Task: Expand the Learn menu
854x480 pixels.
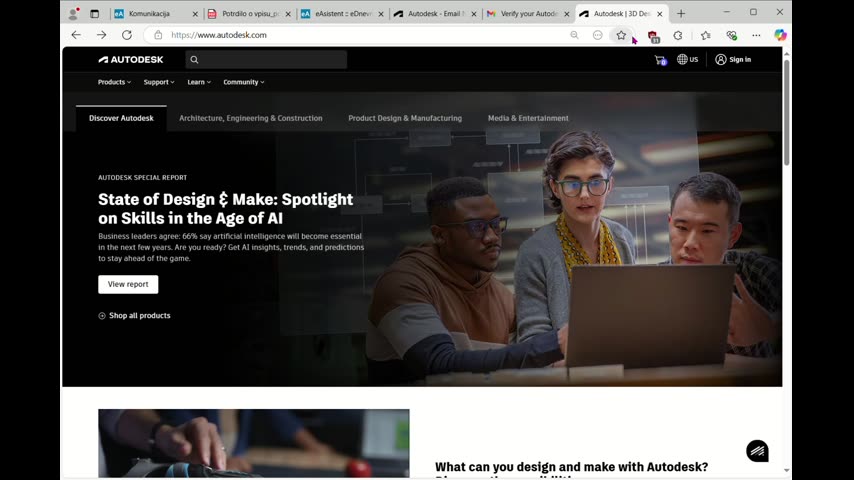Action: 199,82
